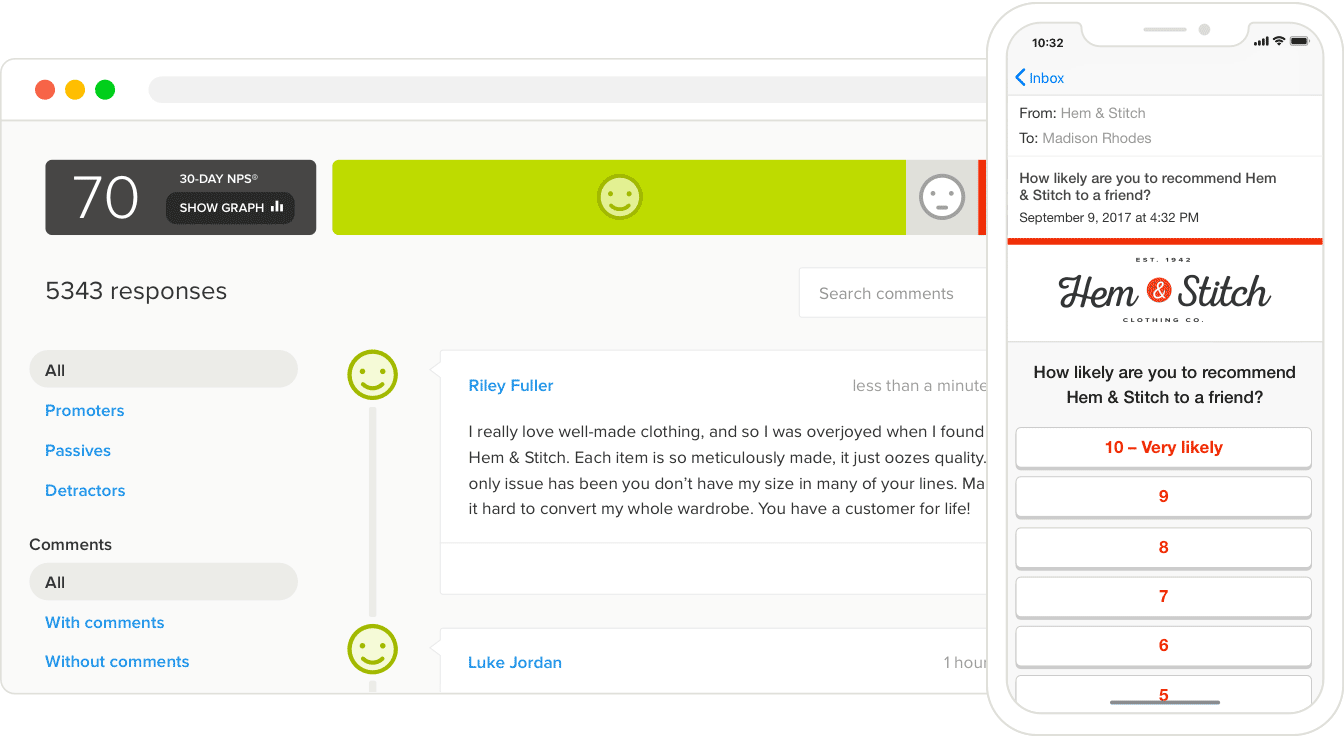Tap the September 9, 2017 timestamp
The height and width of the screenshot is (738, 1344).
coord(1109,217)
